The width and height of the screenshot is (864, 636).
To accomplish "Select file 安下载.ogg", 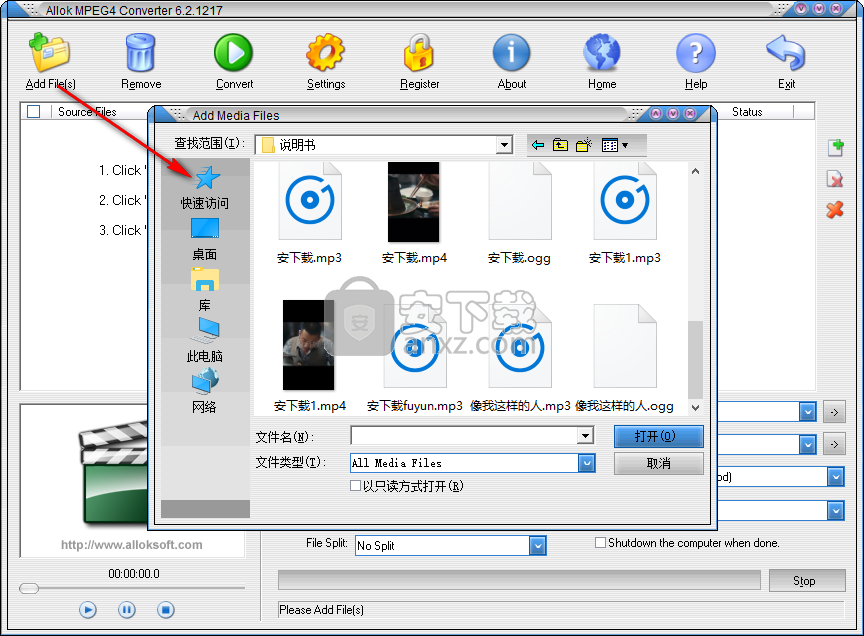I will point(519,213).
